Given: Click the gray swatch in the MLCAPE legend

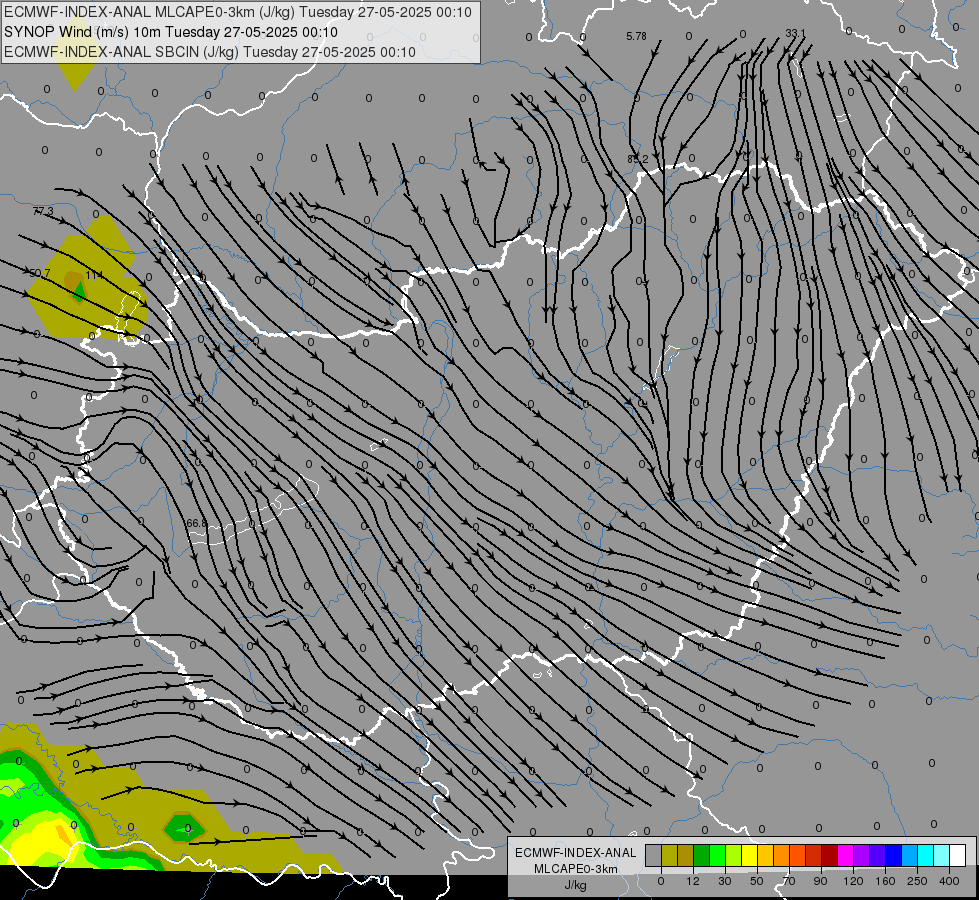Looking at the screenshot, I should click(653, 856).
